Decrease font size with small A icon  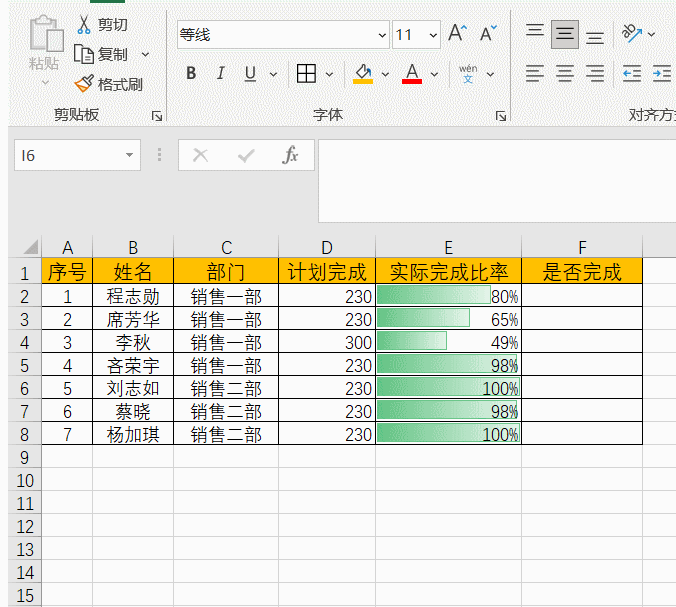click(488, 34)
